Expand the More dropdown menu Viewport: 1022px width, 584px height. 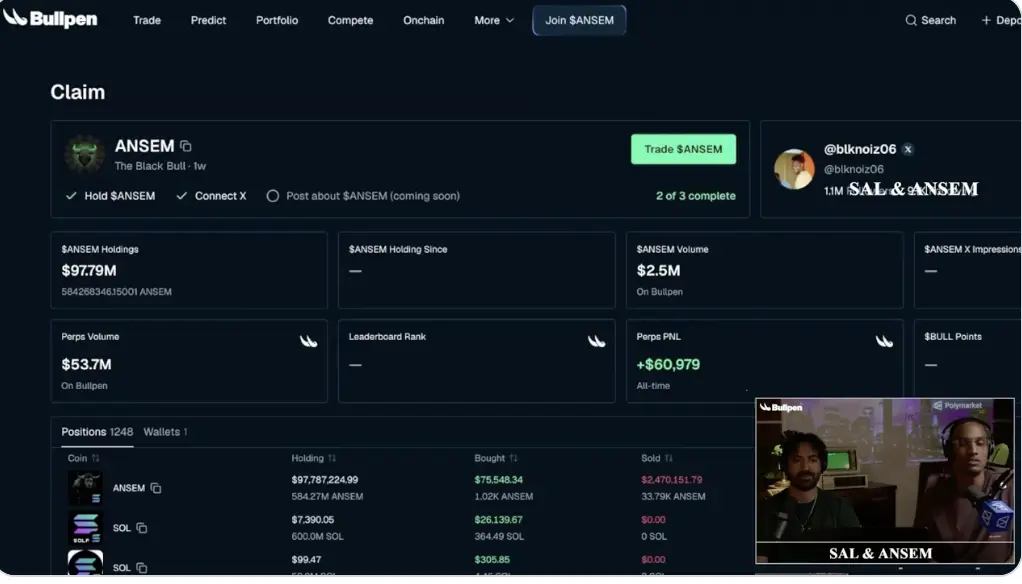494,20
